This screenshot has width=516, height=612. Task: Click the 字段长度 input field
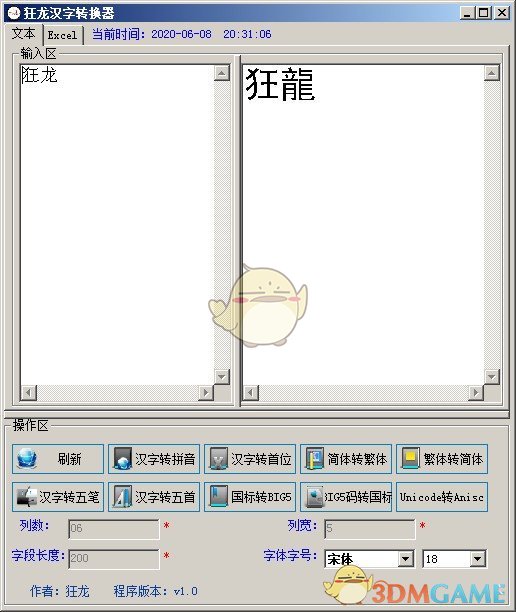click(114, 559)
